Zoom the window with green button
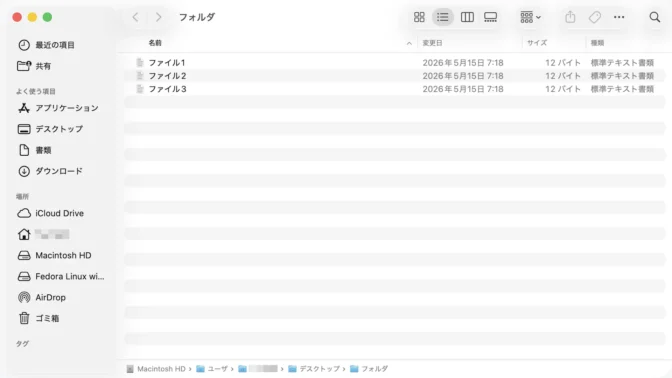672x378 pixels. pyautogui.click(x=48, y=17)
